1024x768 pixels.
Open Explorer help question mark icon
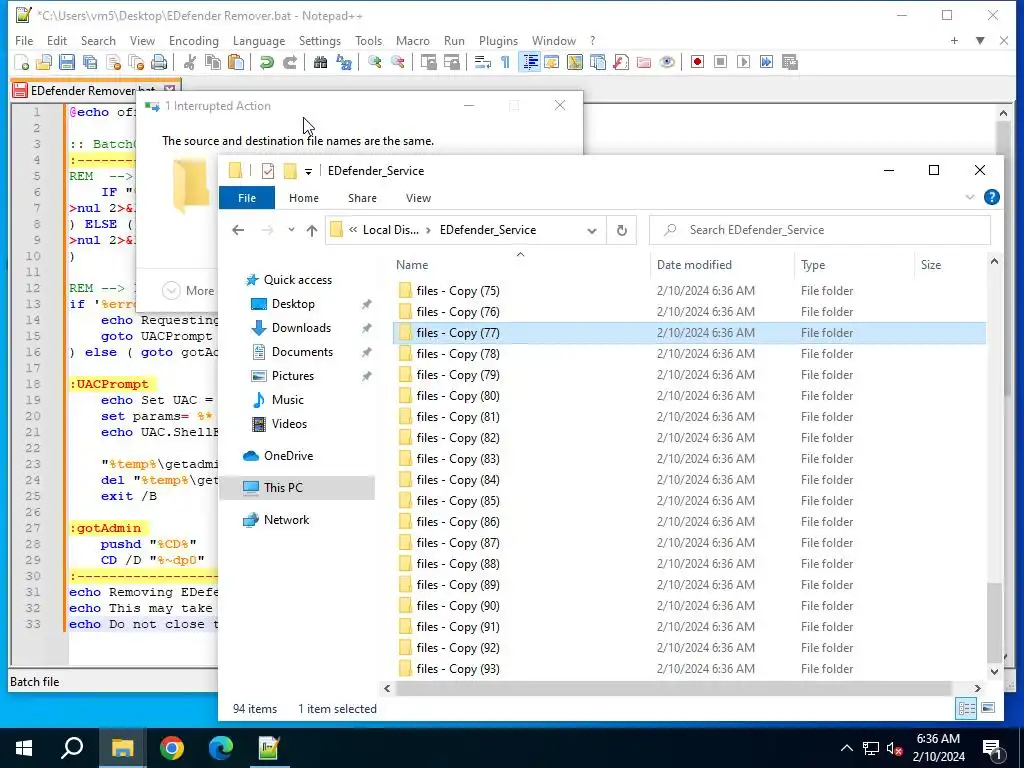pyautogui.click(x=991, y=197)
